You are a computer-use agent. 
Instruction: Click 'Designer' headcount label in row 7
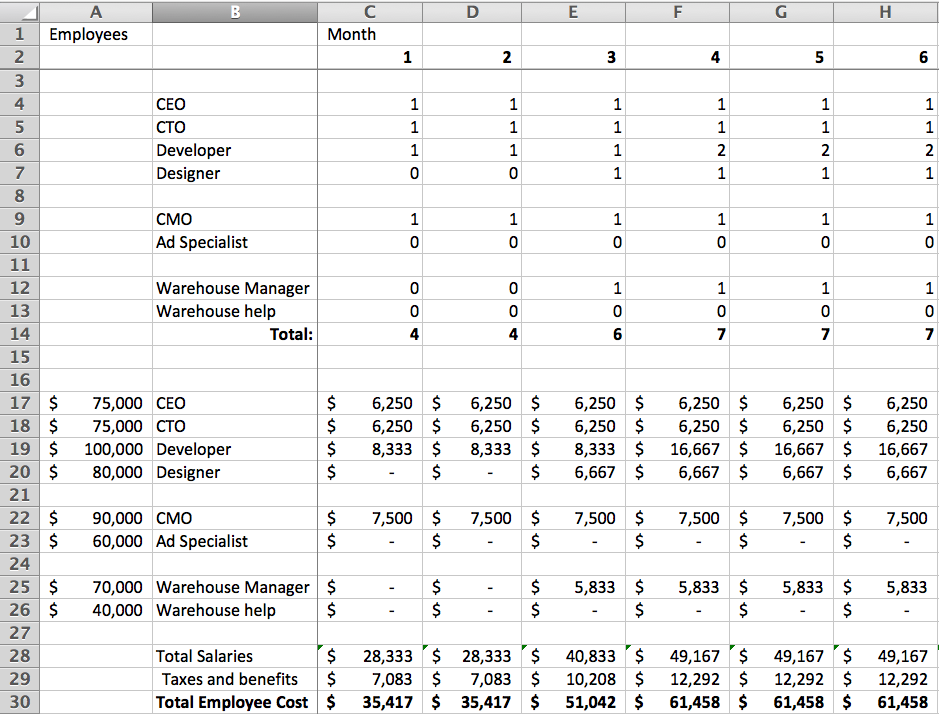235,173
